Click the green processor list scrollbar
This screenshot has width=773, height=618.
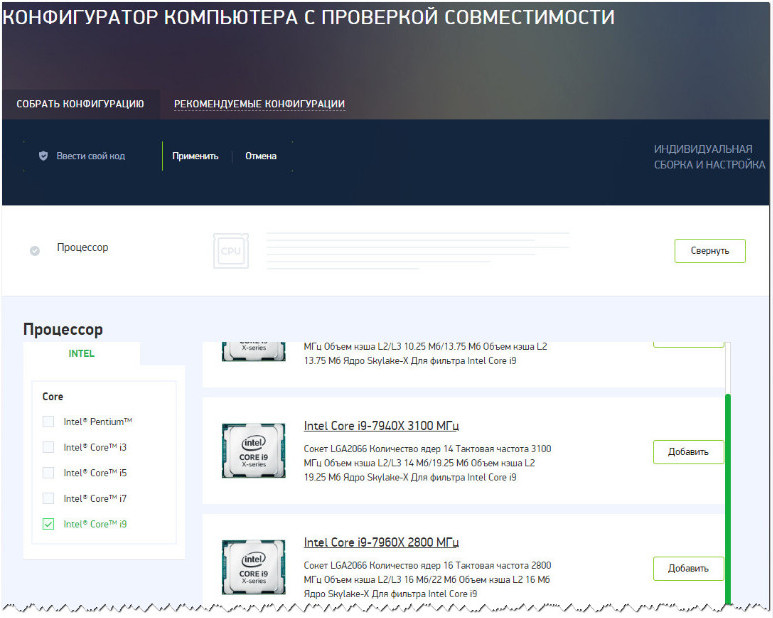pos(728,499)
